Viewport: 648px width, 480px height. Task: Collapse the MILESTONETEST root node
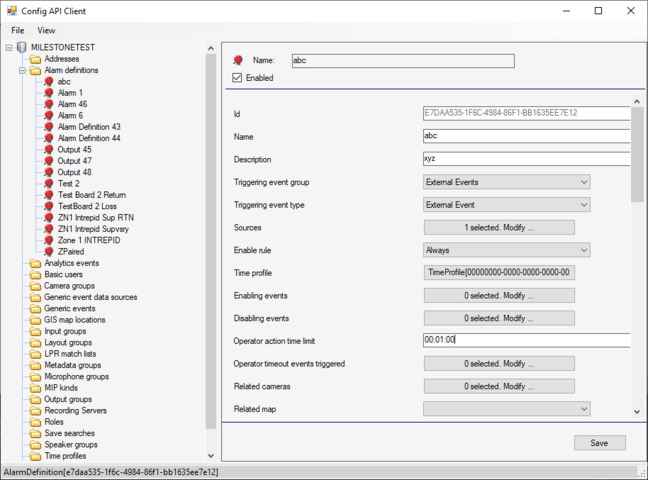(8, 47)
